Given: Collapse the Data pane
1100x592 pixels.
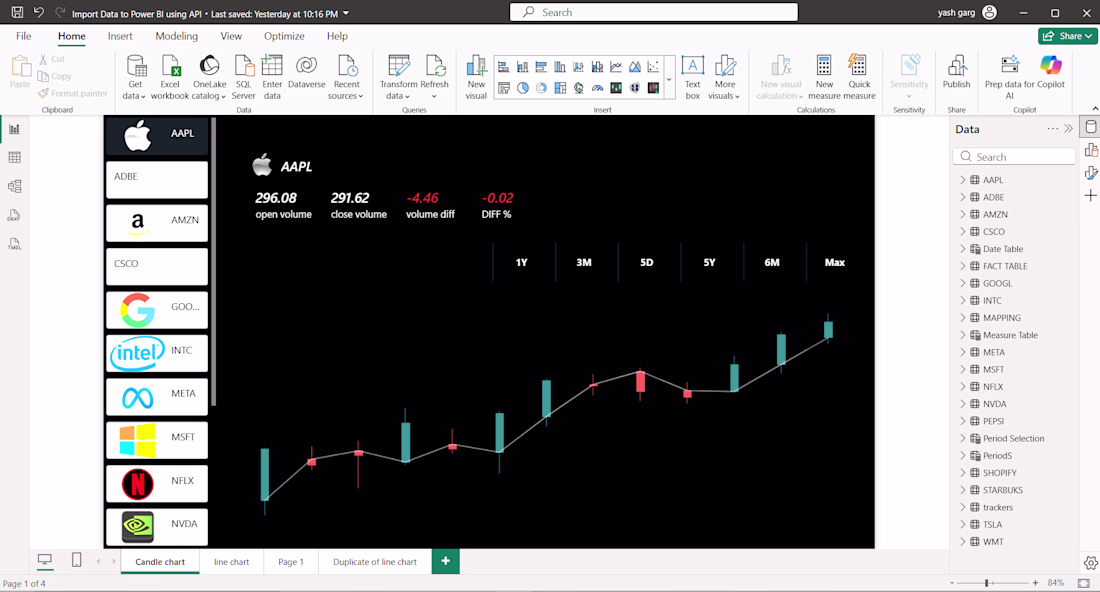Looking at the screenshot, I should (x=1068, y=128).
